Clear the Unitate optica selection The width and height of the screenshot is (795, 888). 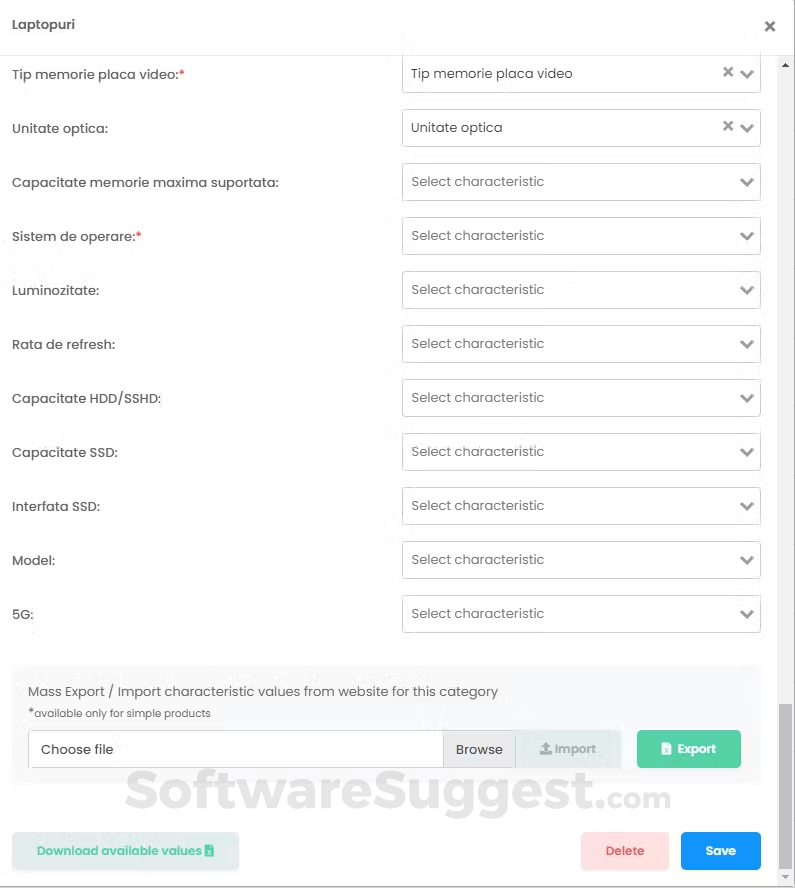click(728, 126)
